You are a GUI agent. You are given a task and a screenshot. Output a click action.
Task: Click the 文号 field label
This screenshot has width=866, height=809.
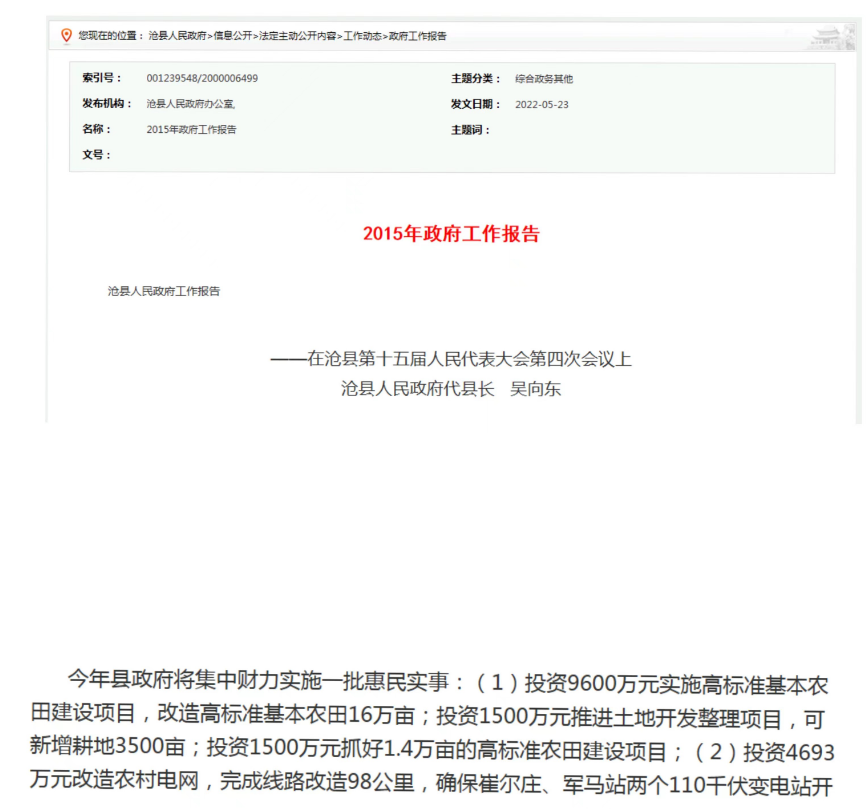[x=96, y=155]
